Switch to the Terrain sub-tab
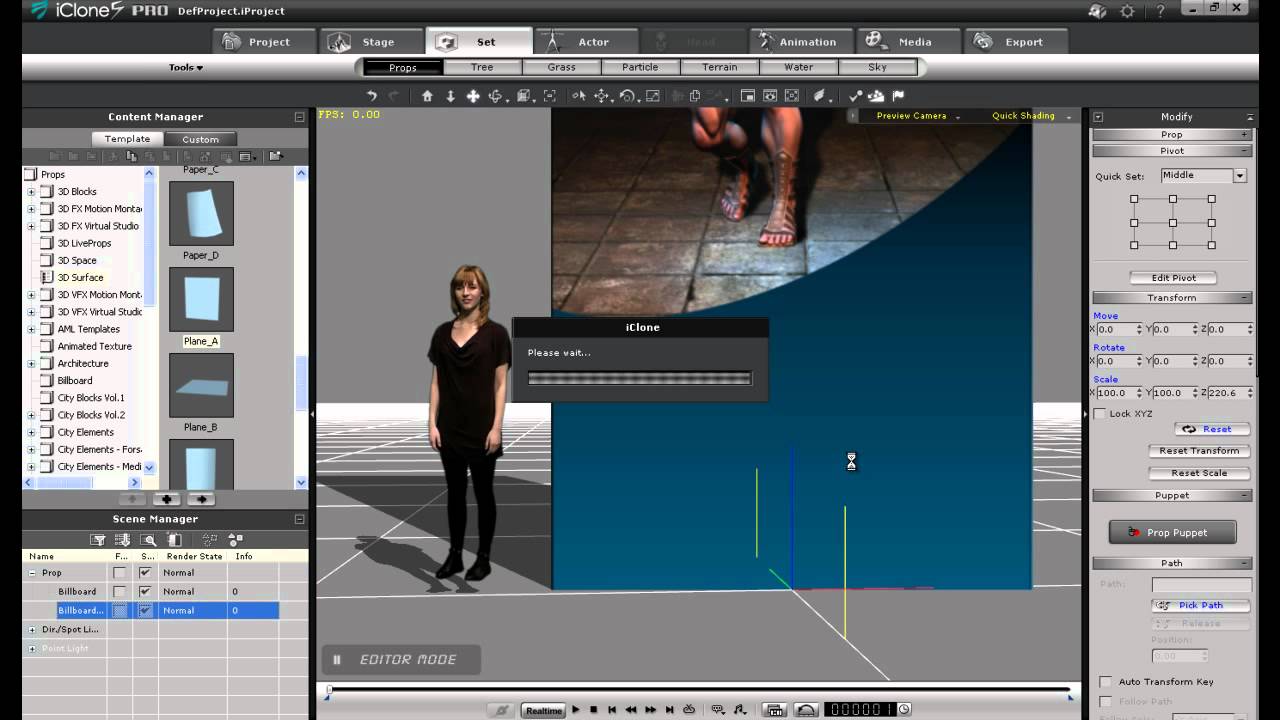This screenshot has width=1280, height=720. pos(719,67)
